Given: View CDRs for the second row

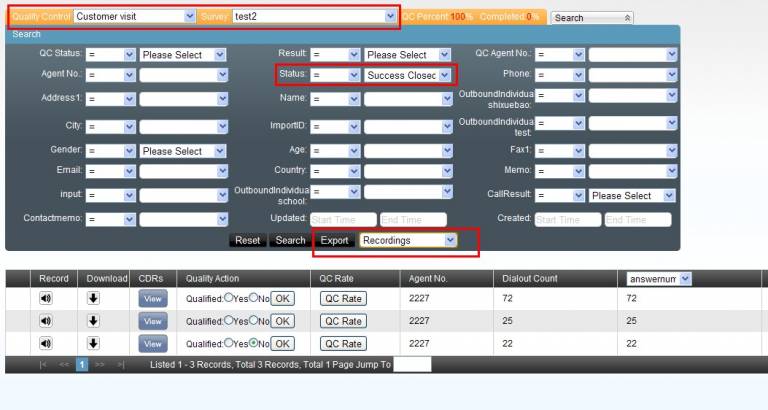Looking at the screenshot, I should [152, 321].
